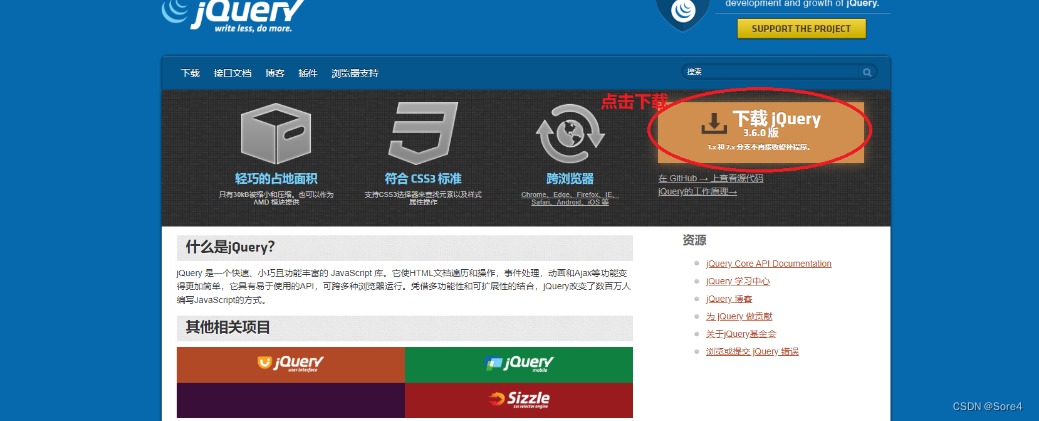Open the purple project tile
Viewport: 1039px width, 421px height.
291,400
